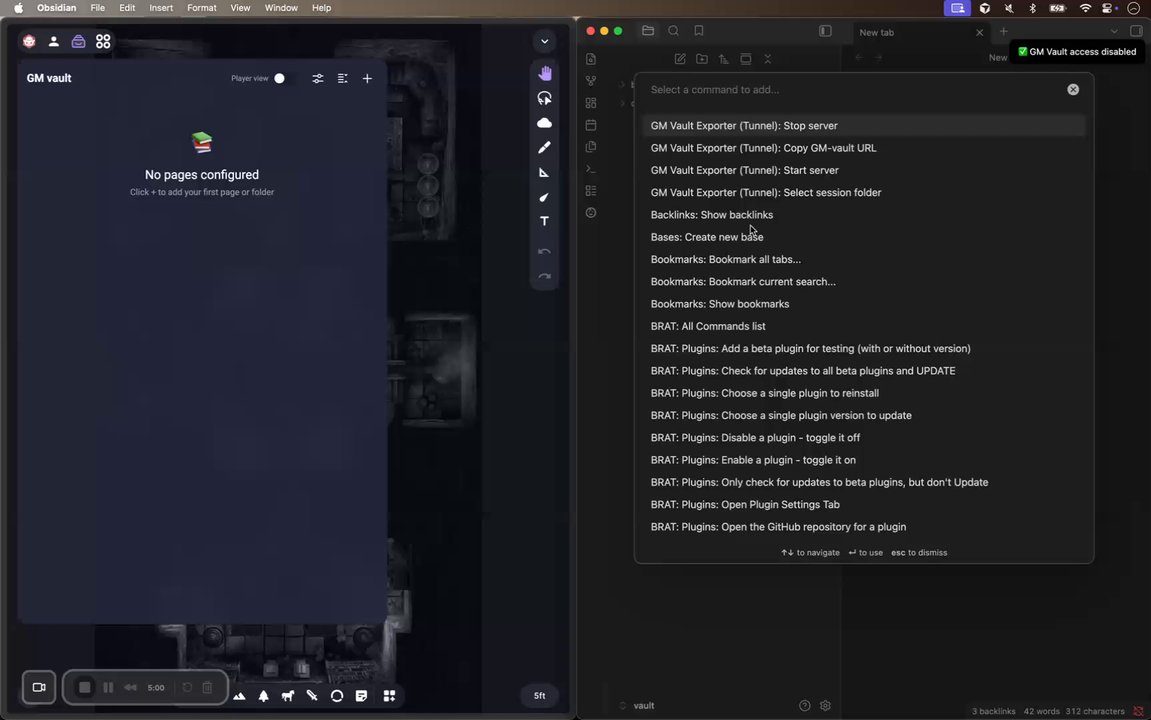Open the 5ft grid scale selector
The image size is (1151, 720).
(540, 696)
